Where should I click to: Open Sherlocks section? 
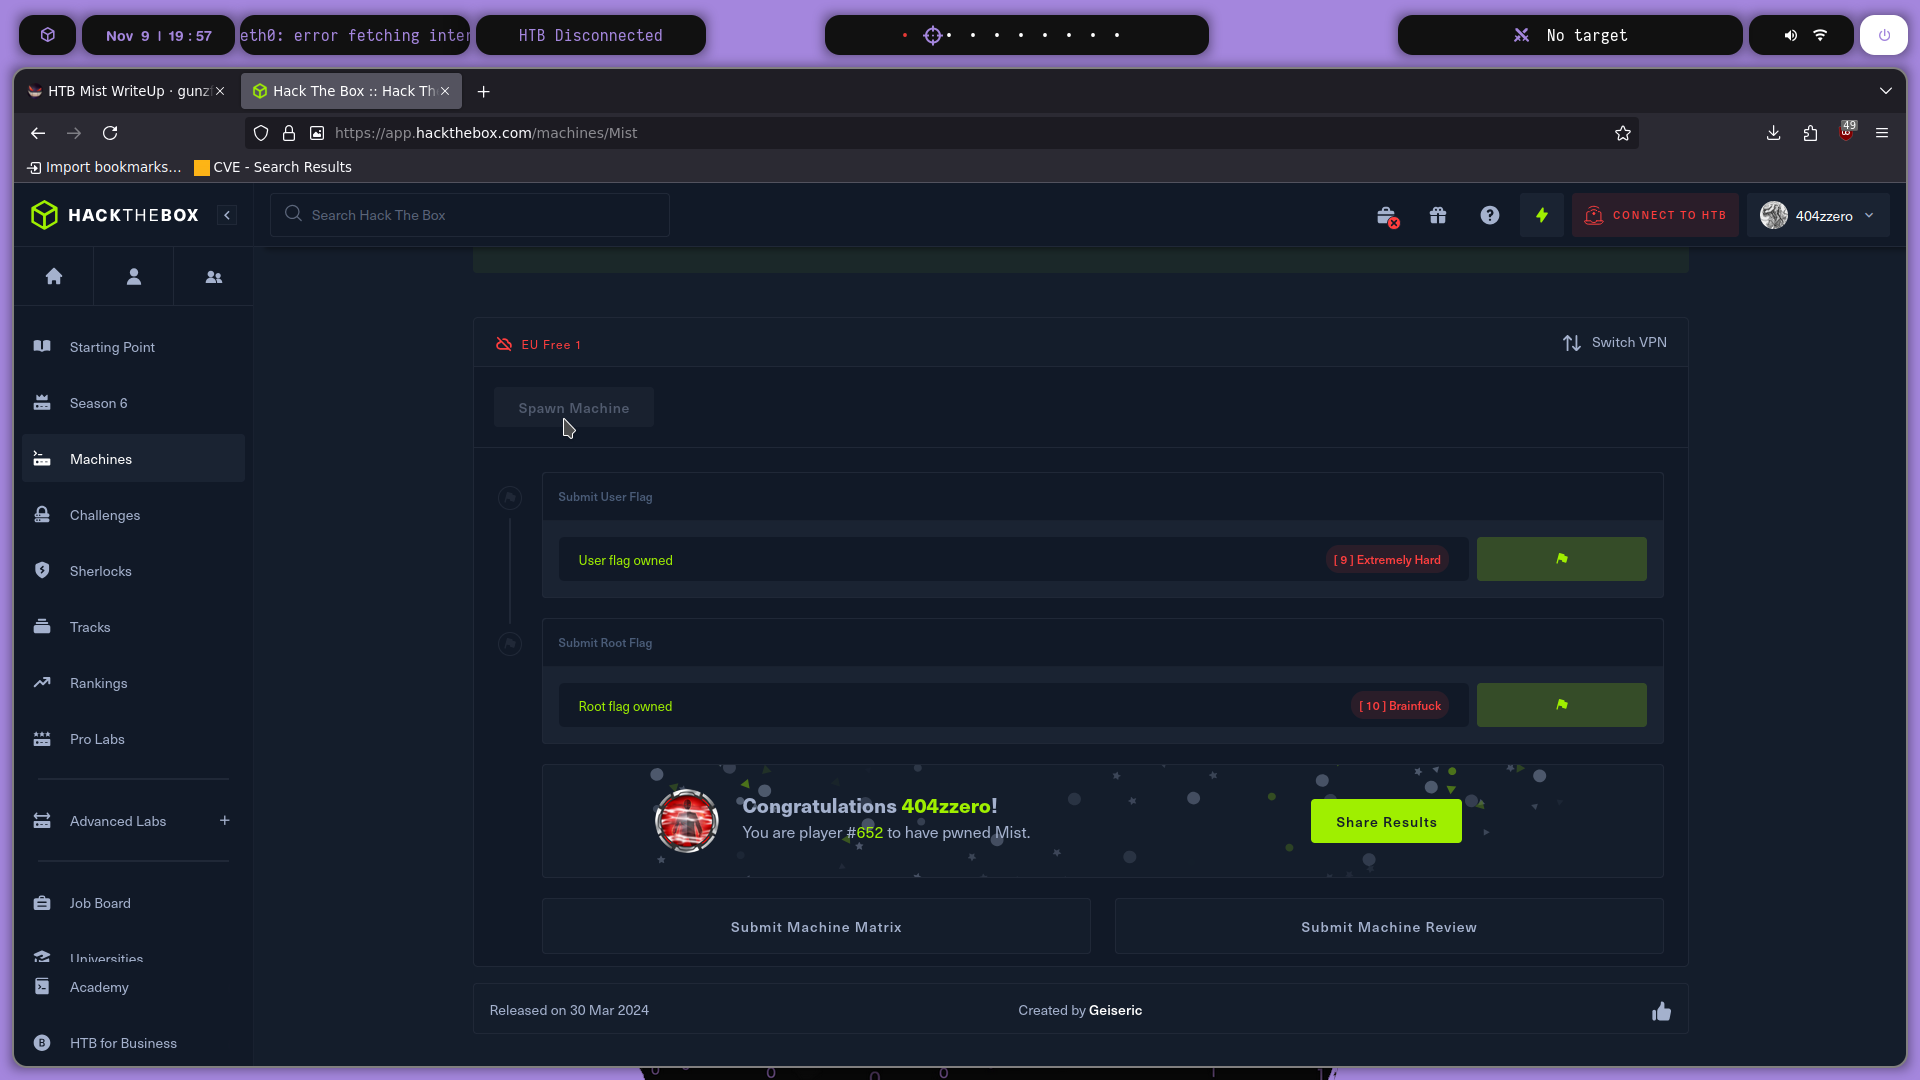133,571
